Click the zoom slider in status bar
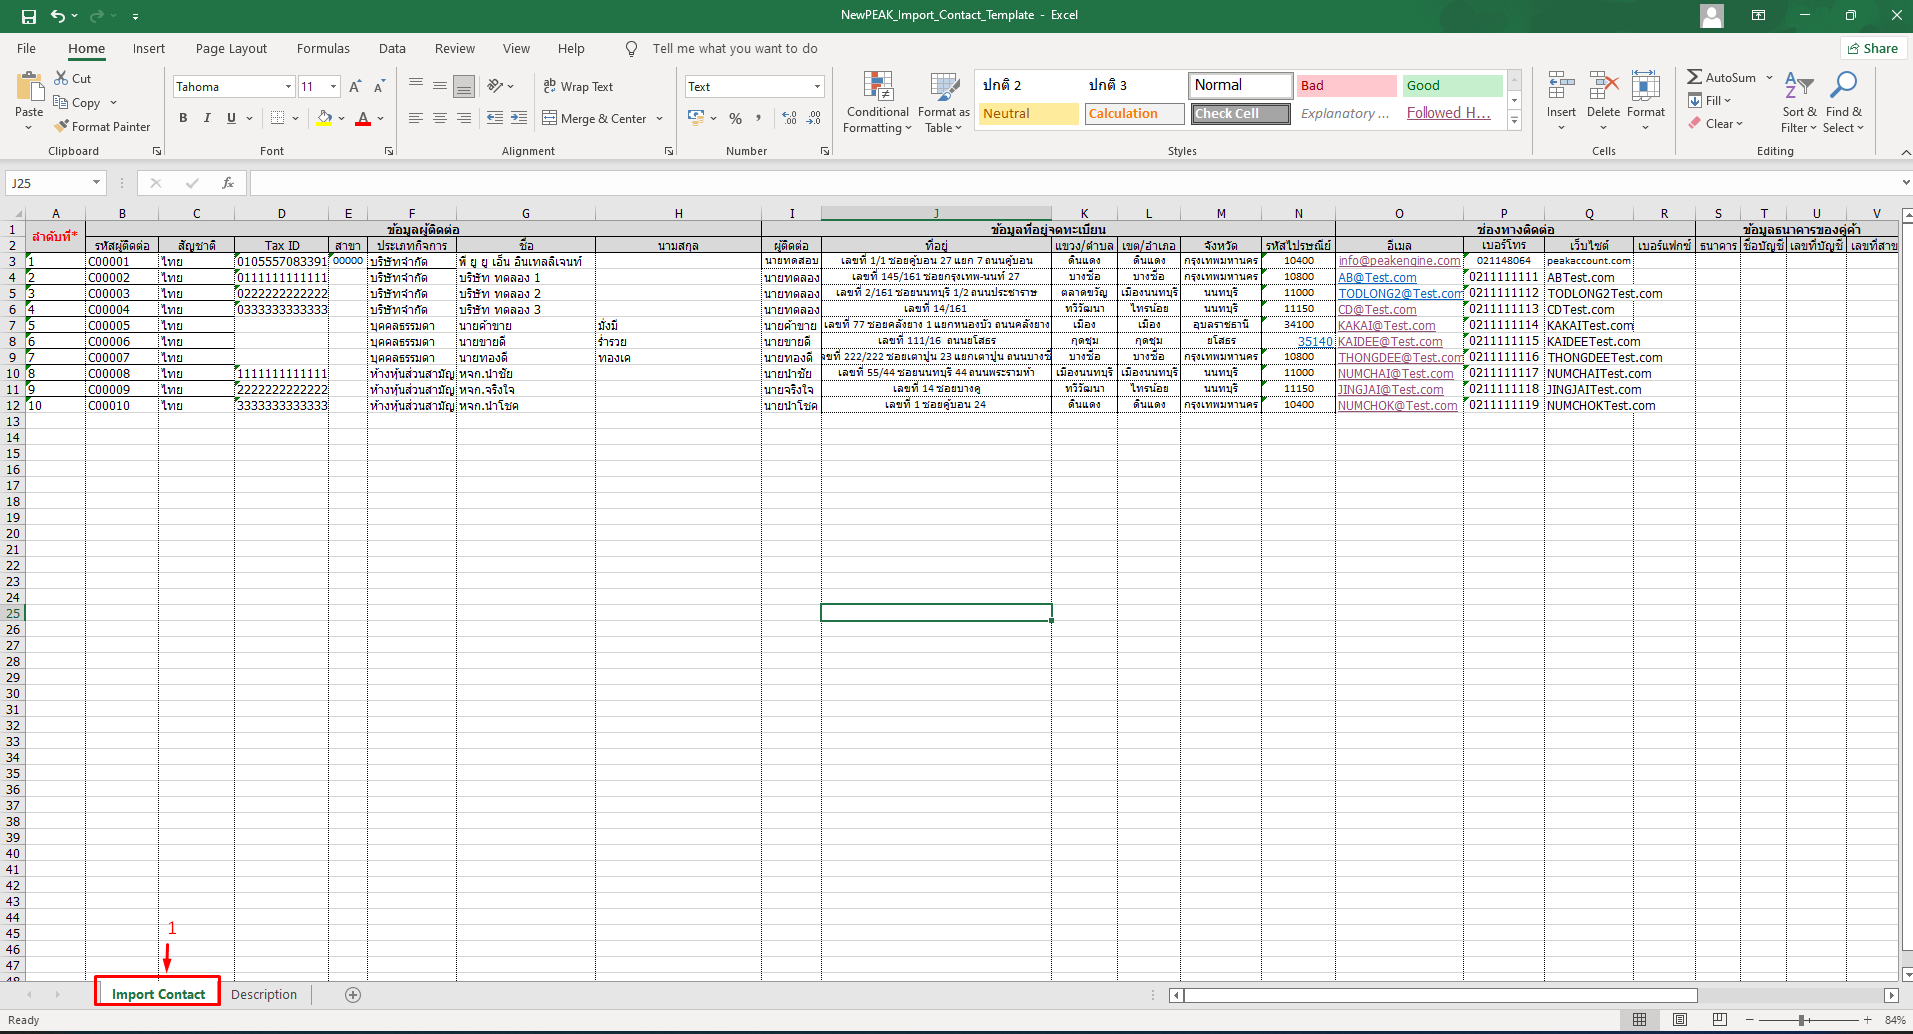 click(1802, 1020)
